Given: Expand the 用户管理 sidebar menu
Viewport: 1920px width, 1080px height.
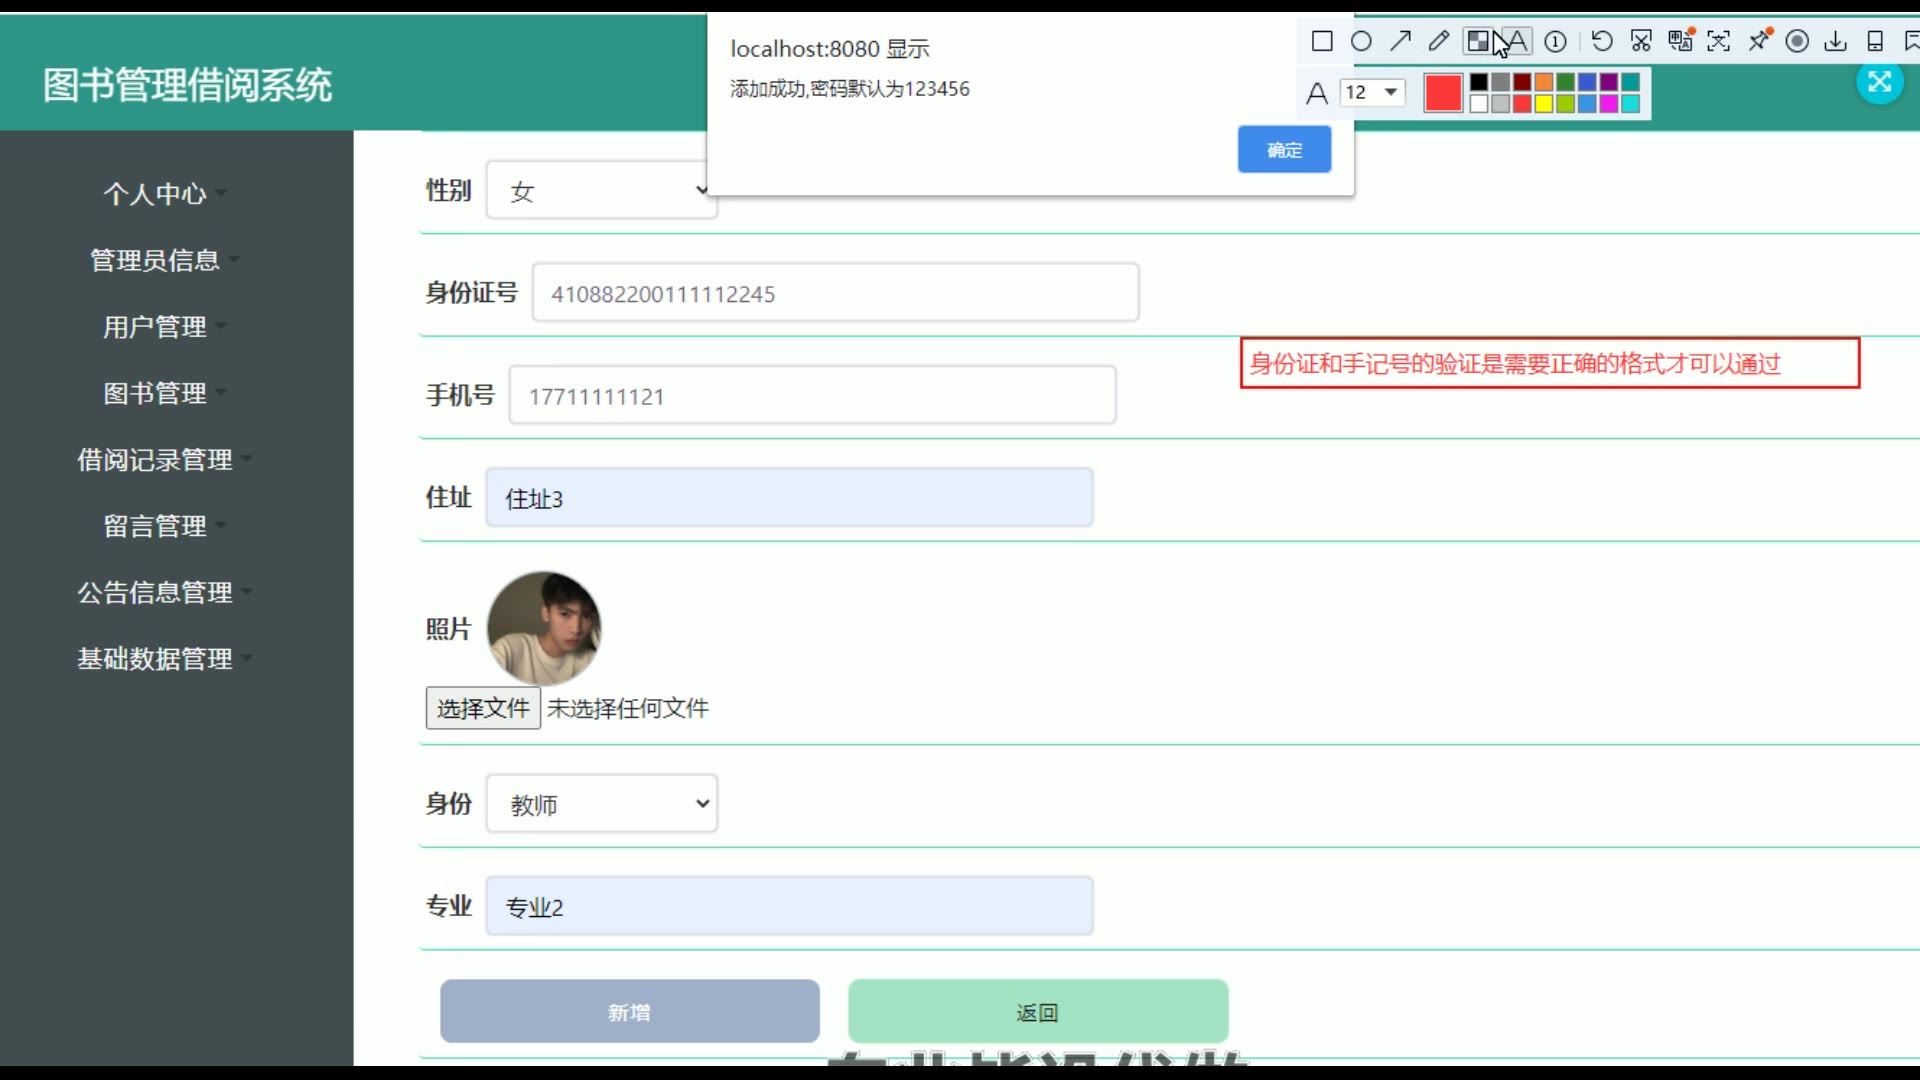Looking at the screenshot, I should click(x=165, y=326).
